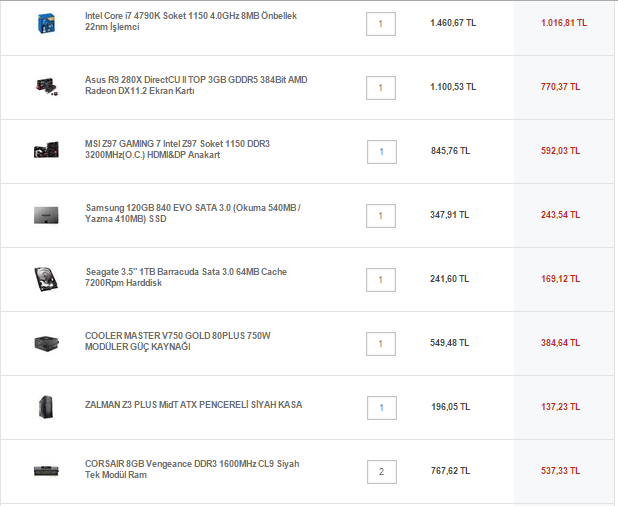Image resolution: width=618 pixels, height=506 pixels.
Task: Focus the quantity box for Corsair Vengeance RAM
Action: [x=381, y=471]
